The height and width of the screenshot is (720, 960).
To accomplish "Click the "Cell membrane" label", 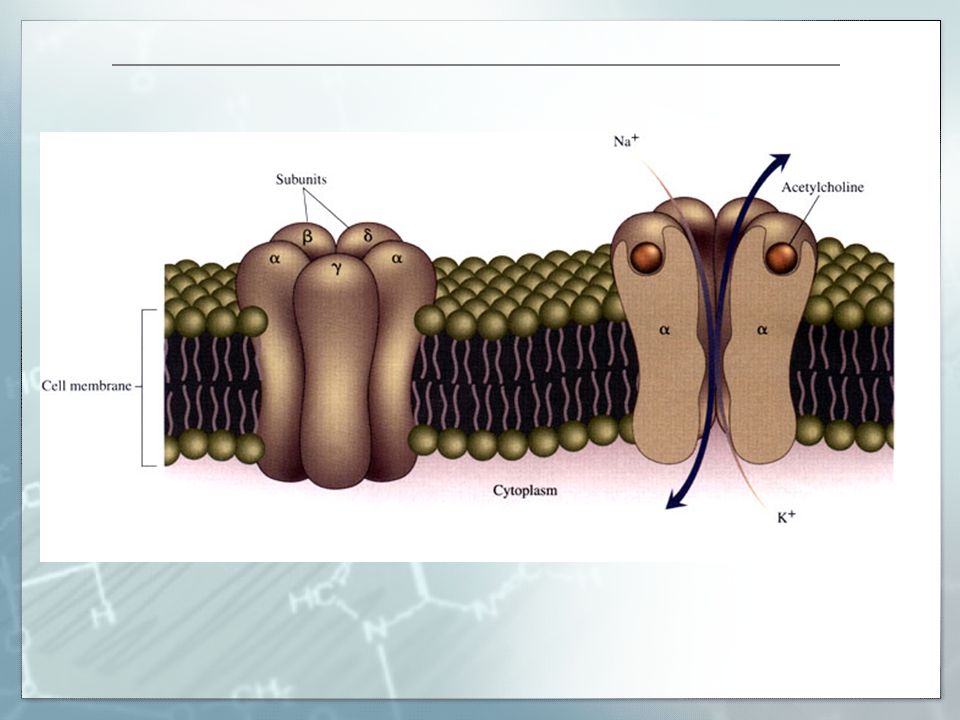I will [x=86, y=386].
